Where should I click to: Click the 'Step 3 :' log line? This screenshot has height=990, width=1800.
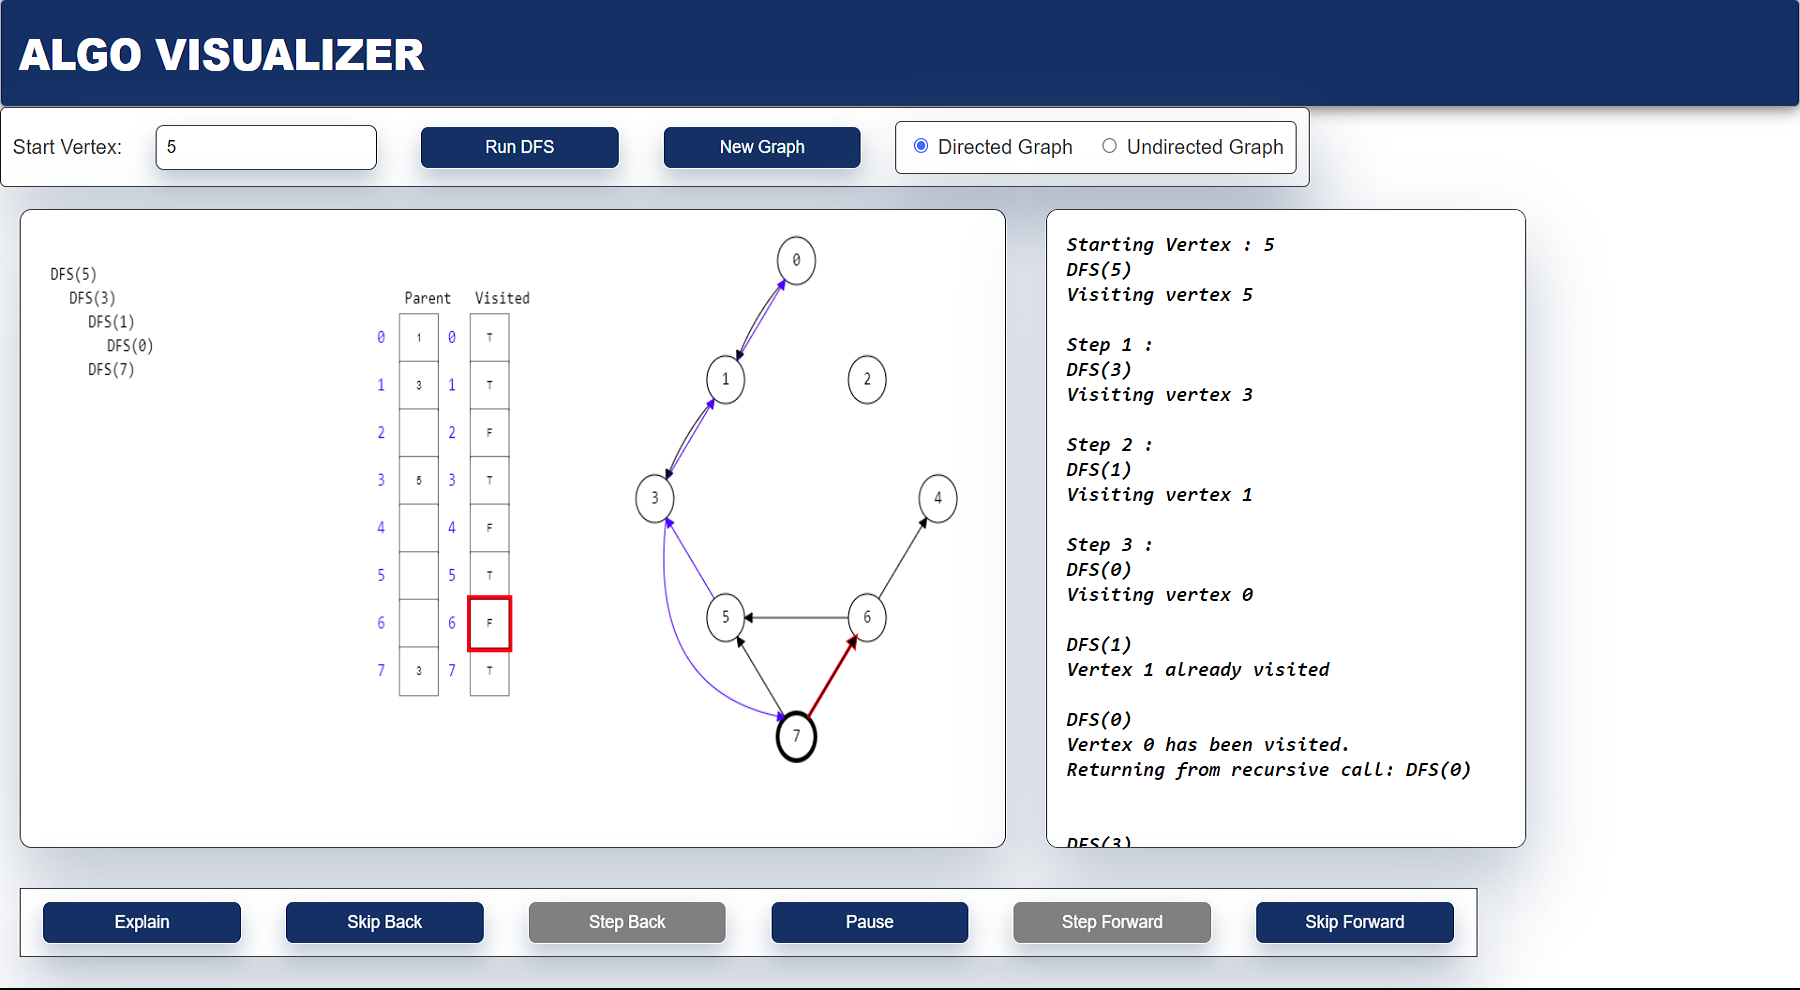coord(1109,545)
